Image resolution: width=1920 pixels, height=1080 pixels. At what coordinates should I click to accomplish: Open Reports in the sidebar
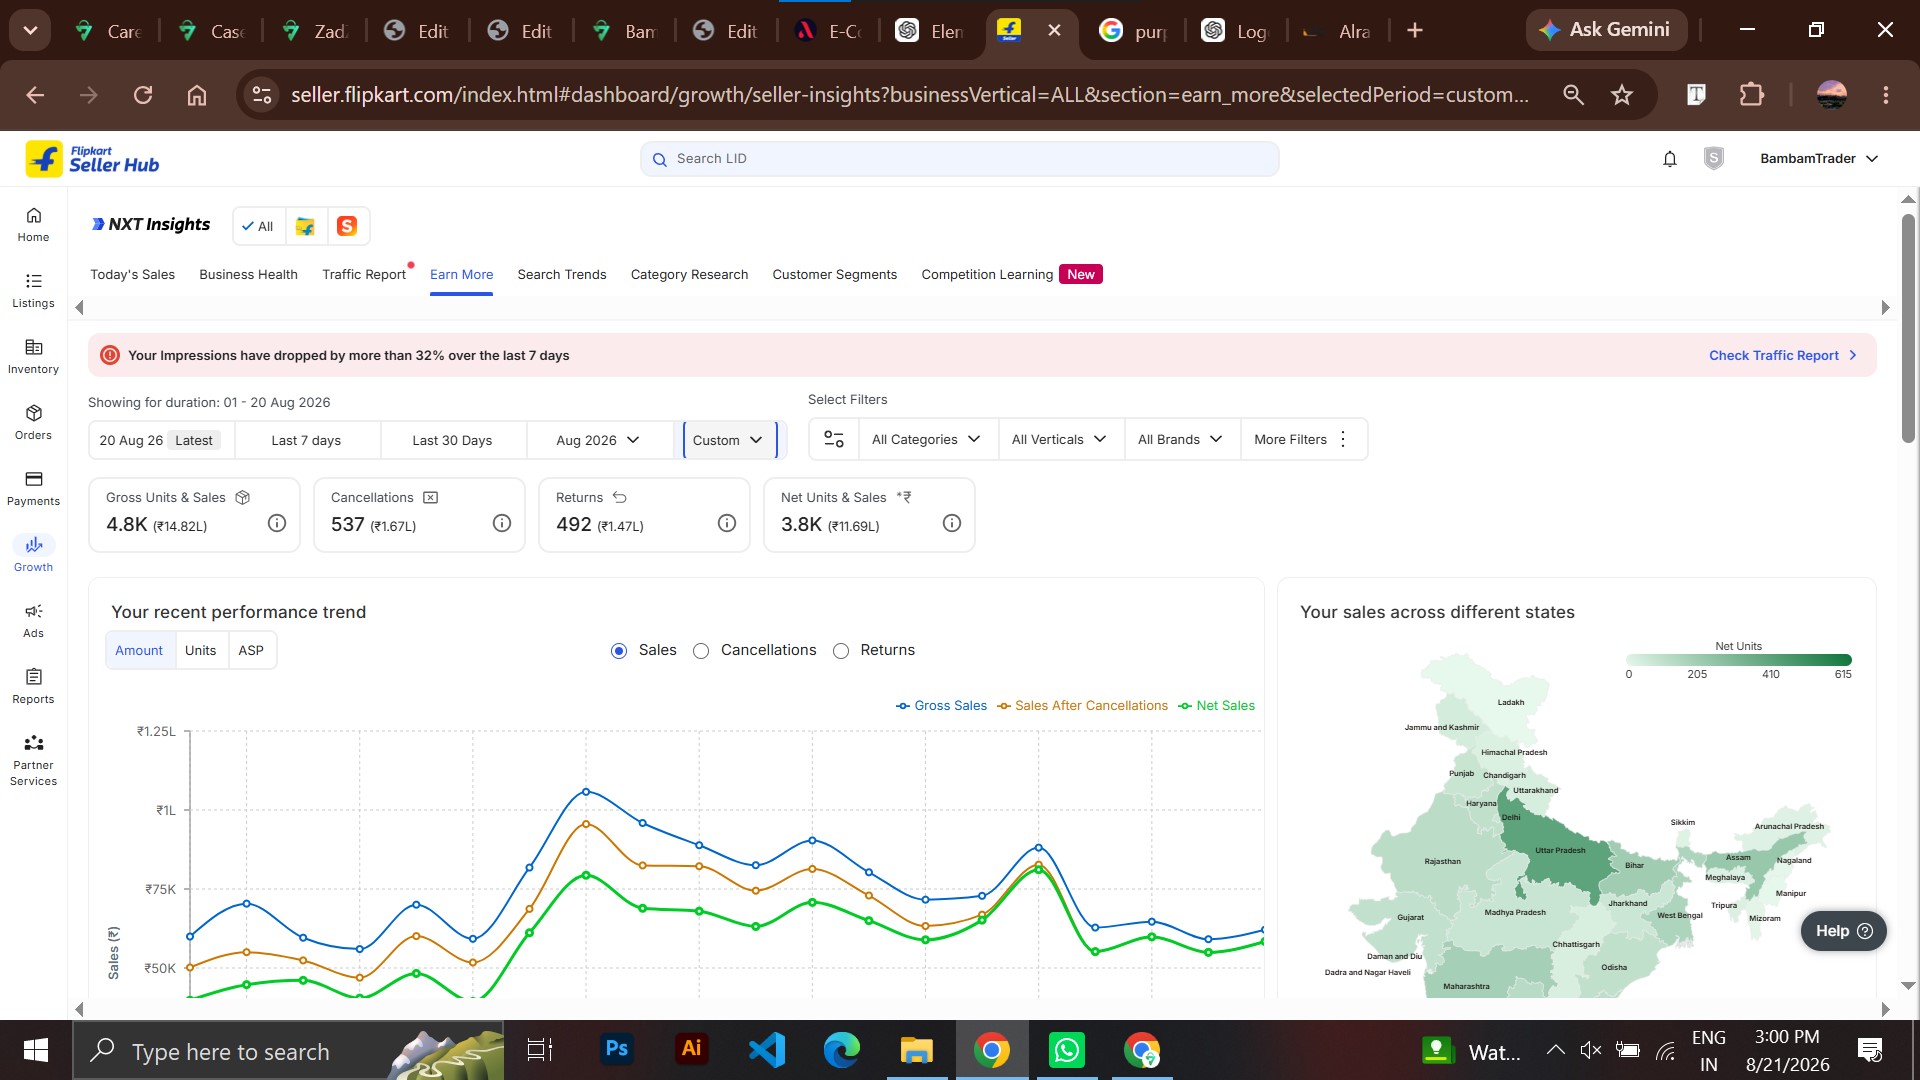pyautogui.click(x=33, y=687)
